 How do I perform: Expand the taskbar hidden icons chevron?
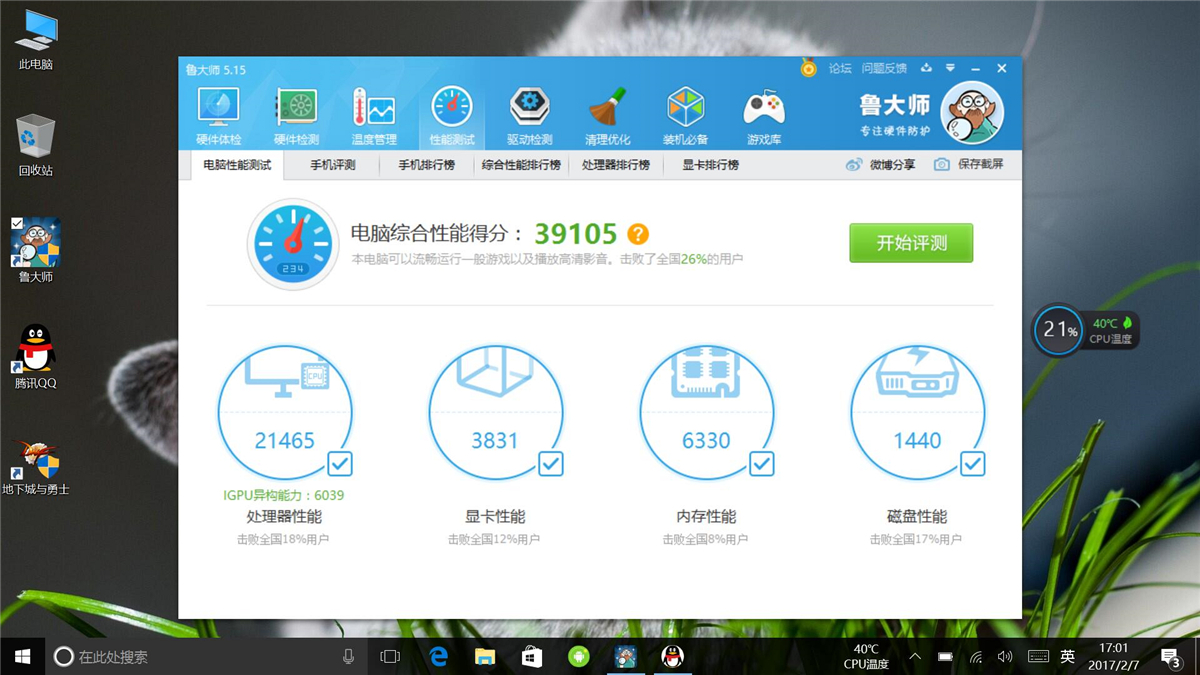[914, 657]
